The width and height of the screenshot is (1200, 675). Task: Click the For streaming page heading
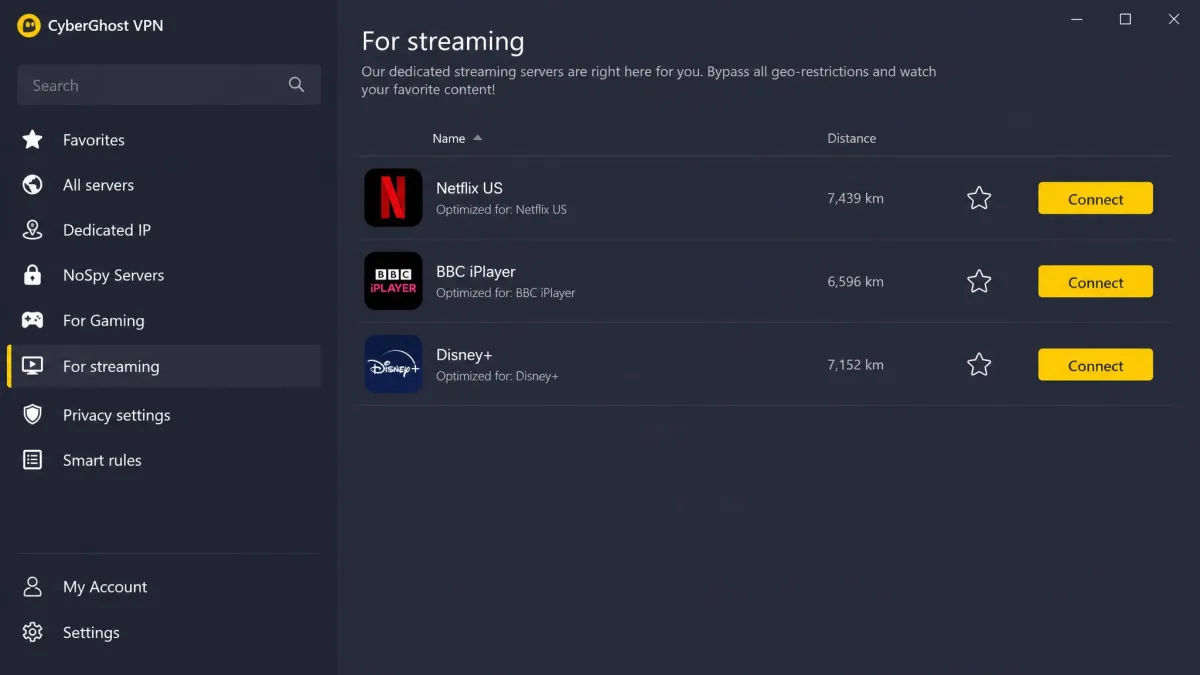click(x=443, y=41)
